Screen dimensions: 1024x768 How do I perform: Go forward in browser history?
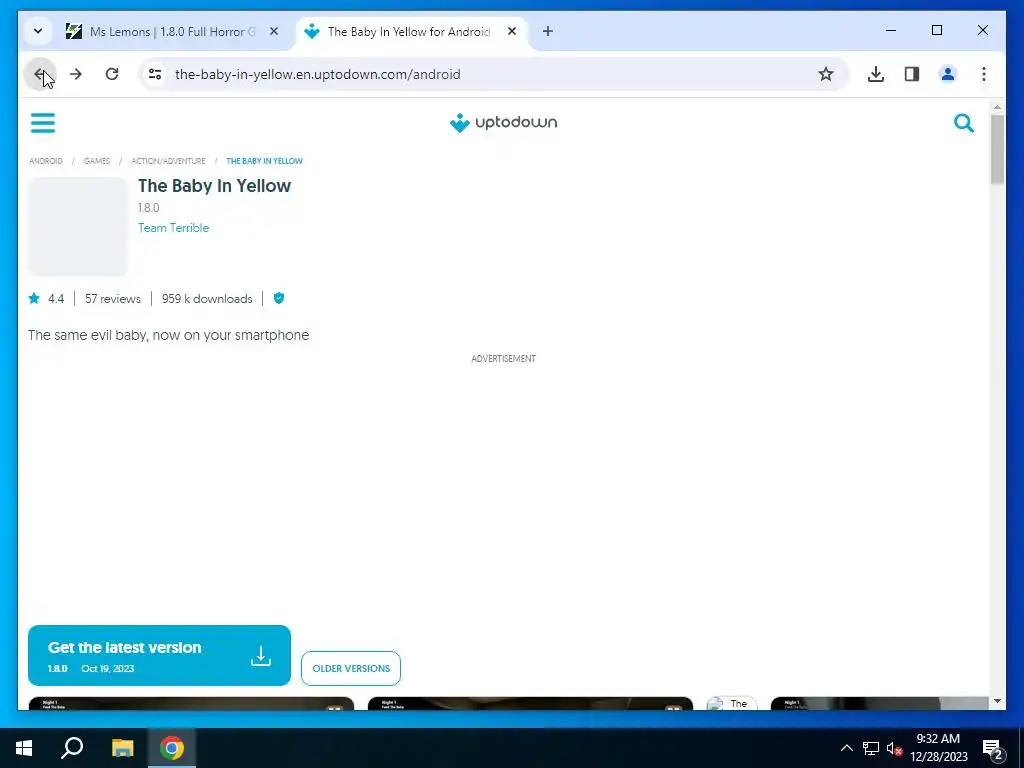point(76,74)
